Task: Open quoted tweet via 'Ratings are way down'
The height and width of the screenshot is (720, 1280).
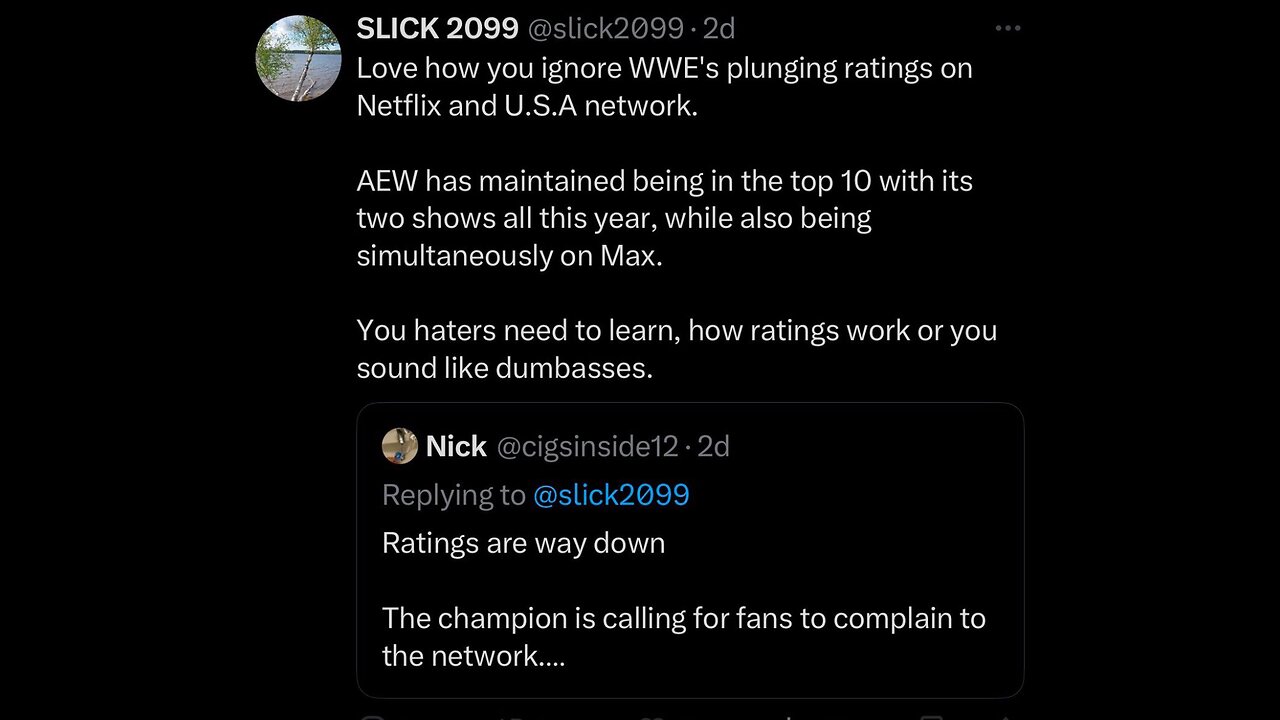Action: [523, 543]
